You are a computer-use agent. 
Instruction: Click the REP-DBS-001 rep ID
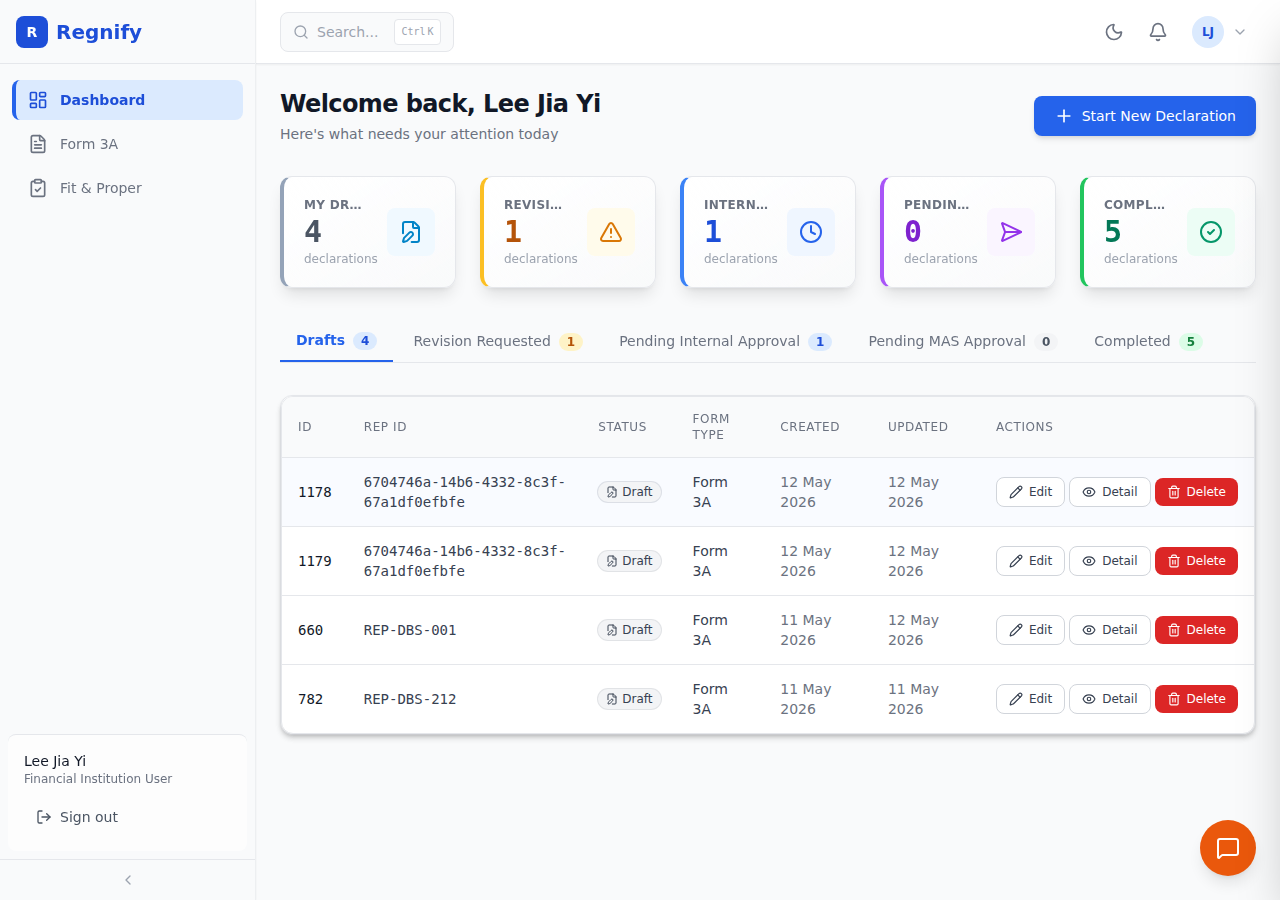click(410, 630)
